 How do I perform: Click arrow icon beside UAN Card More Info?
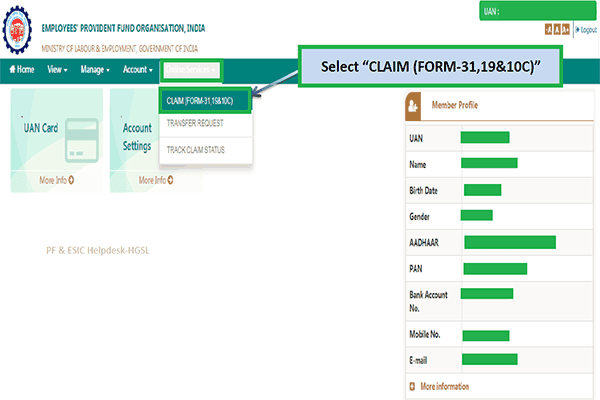coord(71,180)
